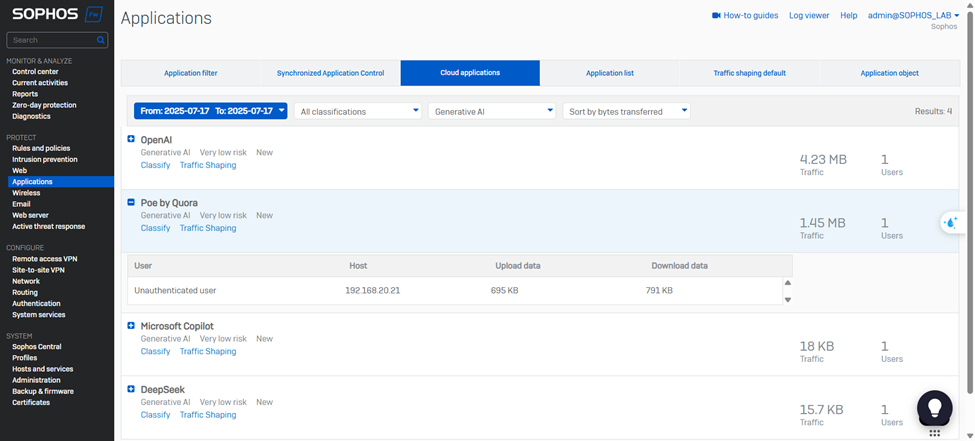Image resolution: width=975 pixels, height=441 pixels.
Task: Click the down arrow of user table scrollbar
Action: click(788, 300)
